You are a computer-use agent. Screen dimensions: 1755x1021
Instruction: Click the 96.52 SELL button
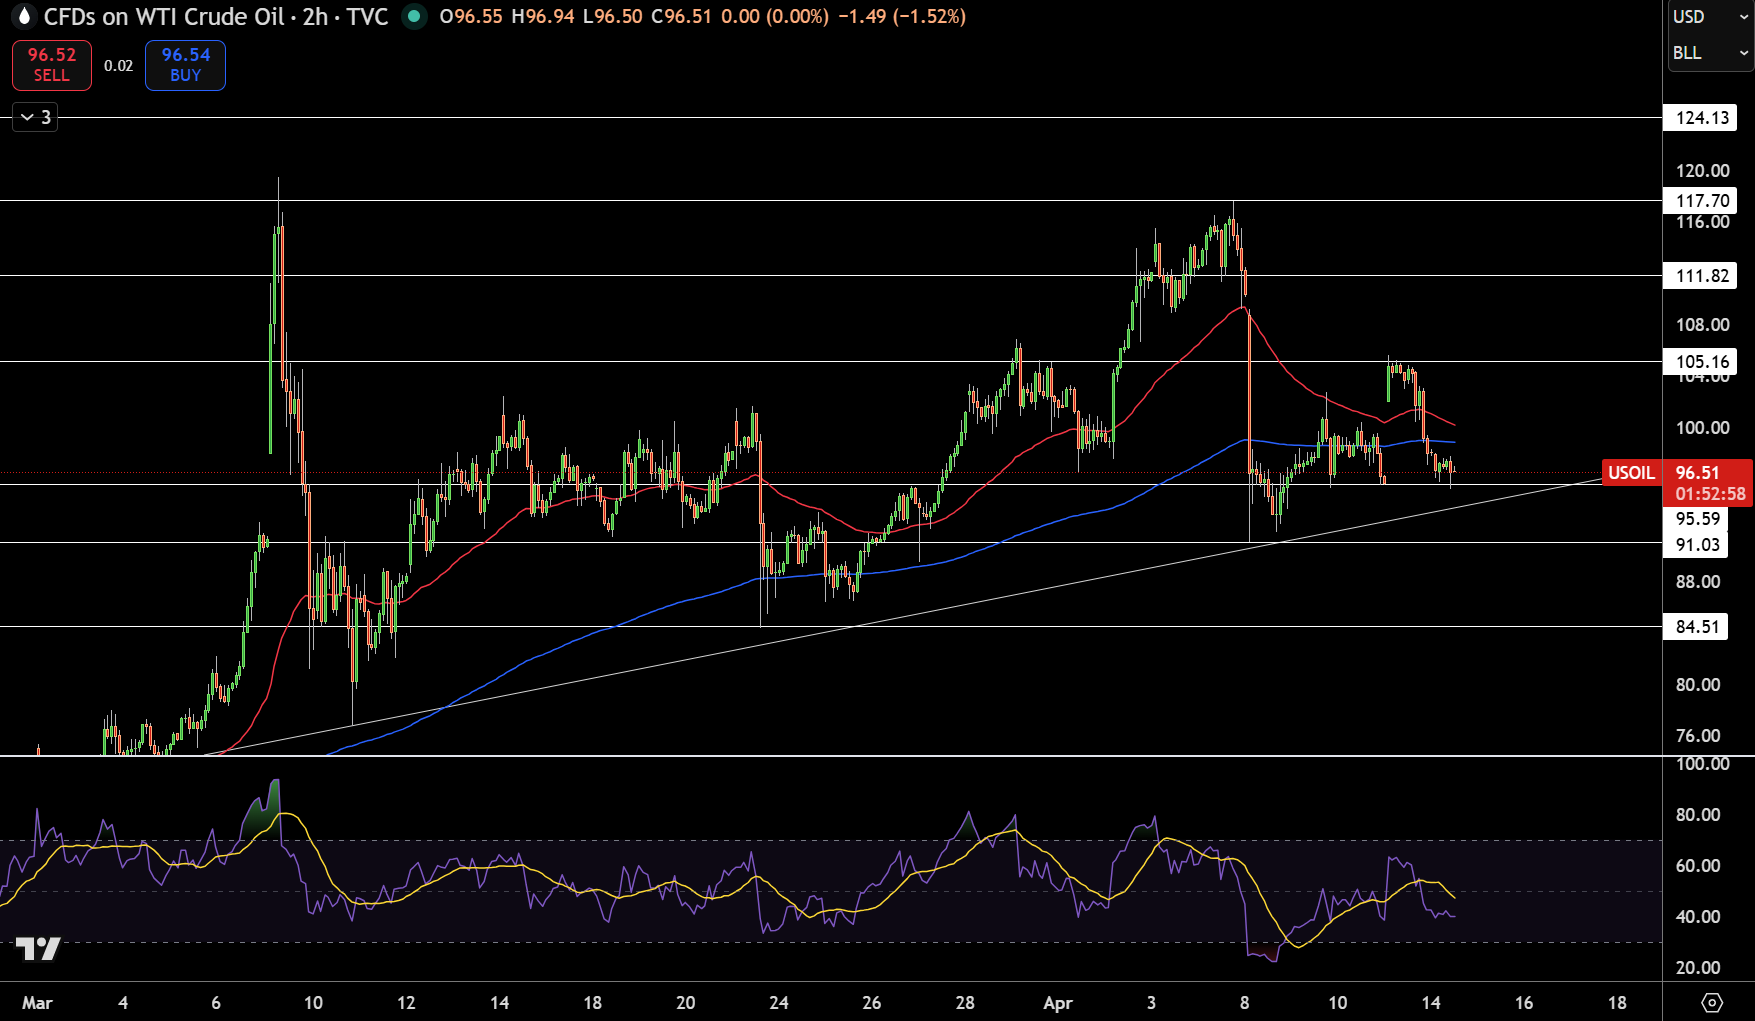click(52, 65)
